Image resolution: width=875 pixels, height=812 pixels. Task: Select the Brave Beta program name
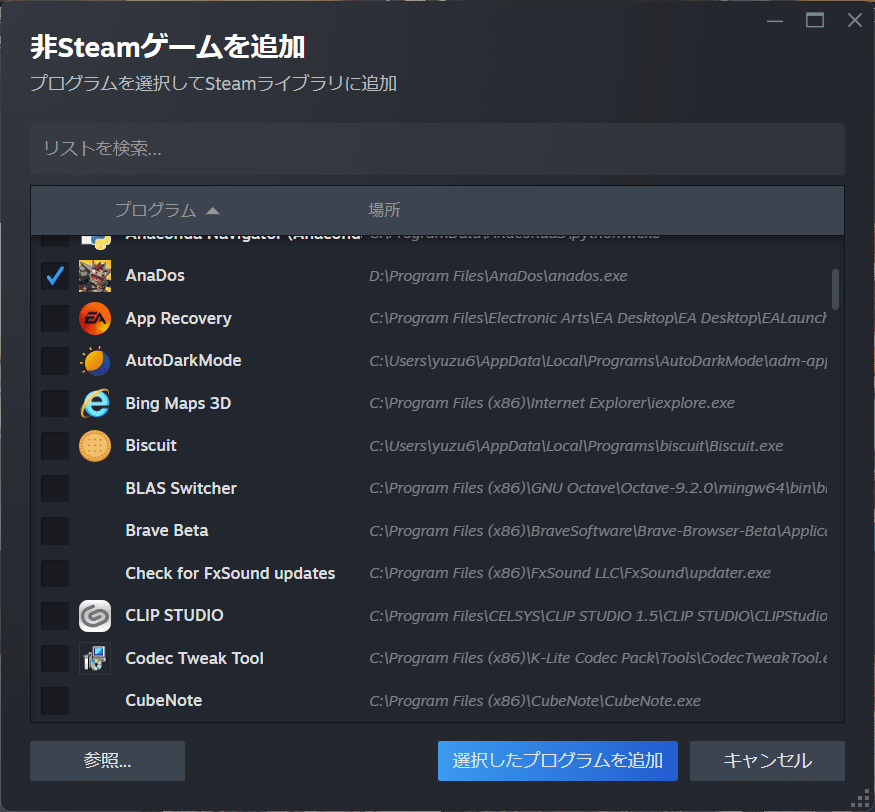click(x=167, y=530)
